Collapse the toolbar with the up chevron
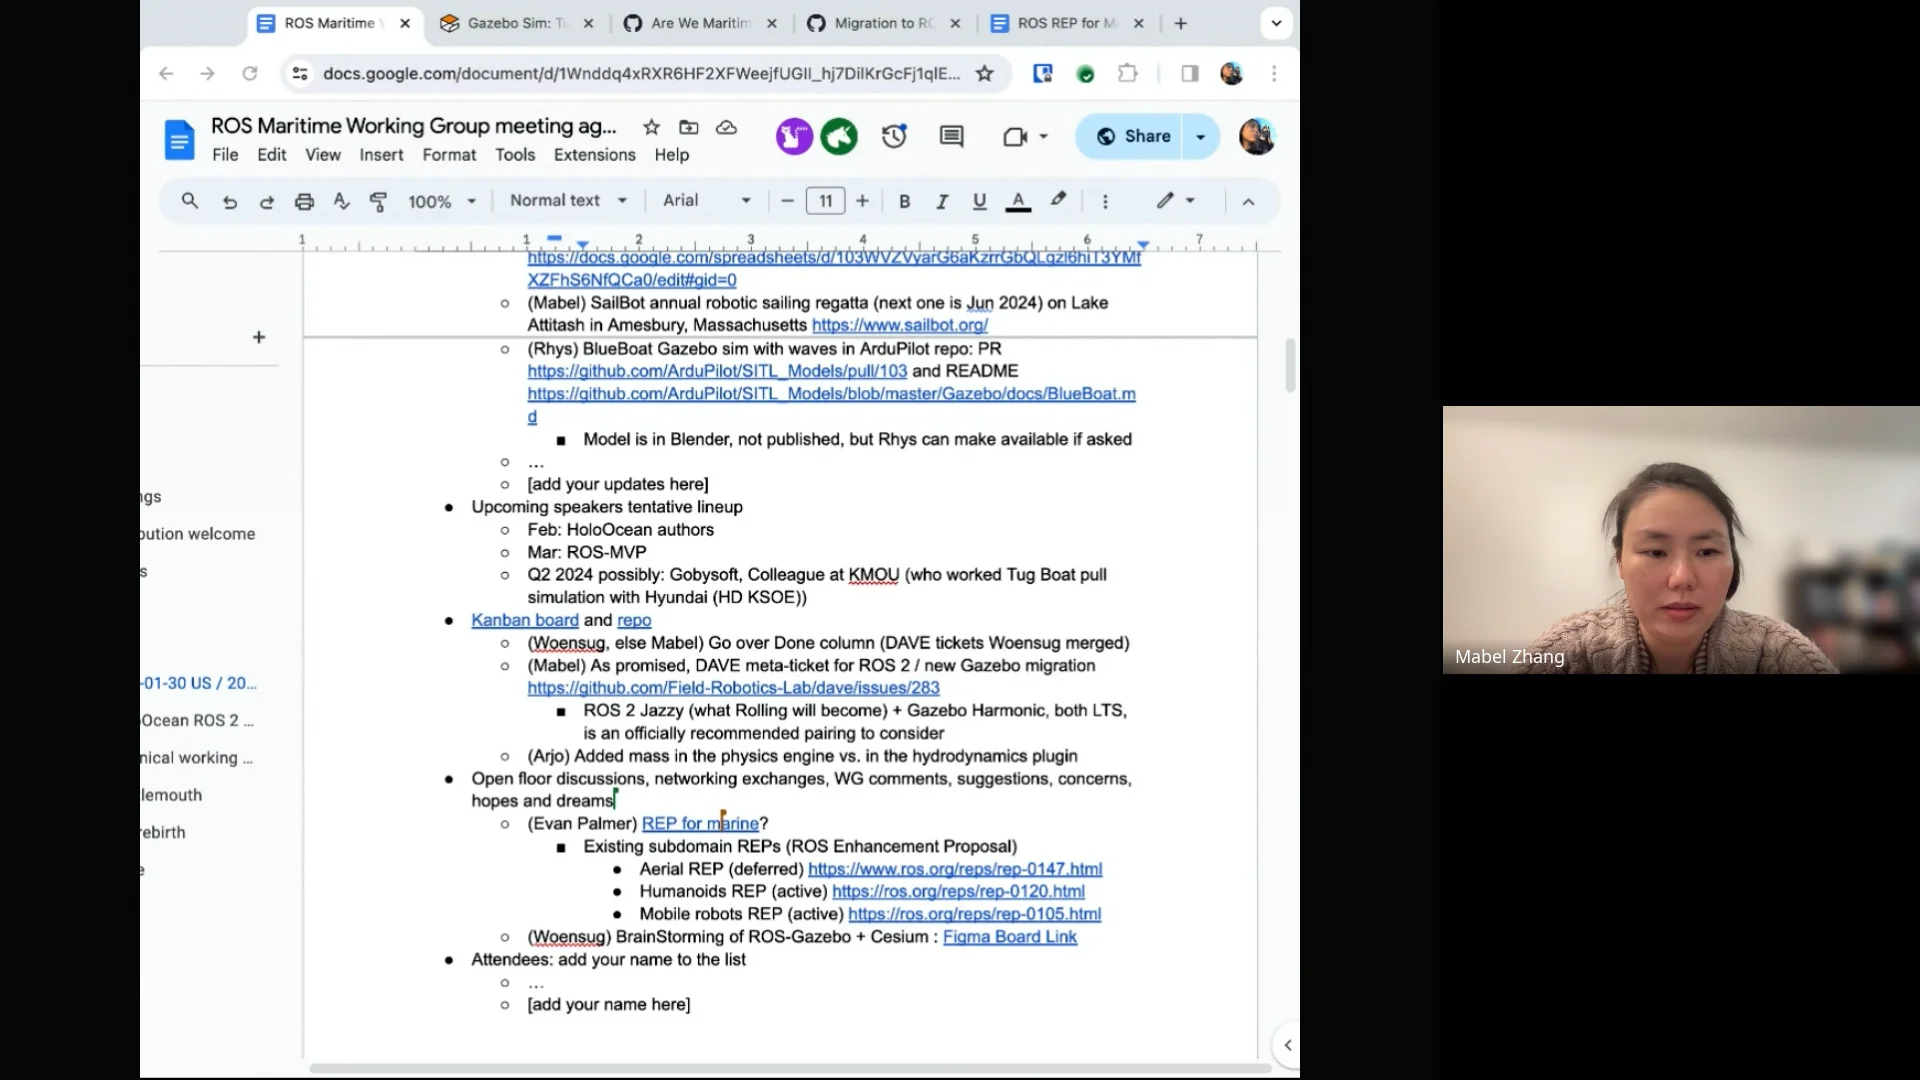 tap(1248, 201)
